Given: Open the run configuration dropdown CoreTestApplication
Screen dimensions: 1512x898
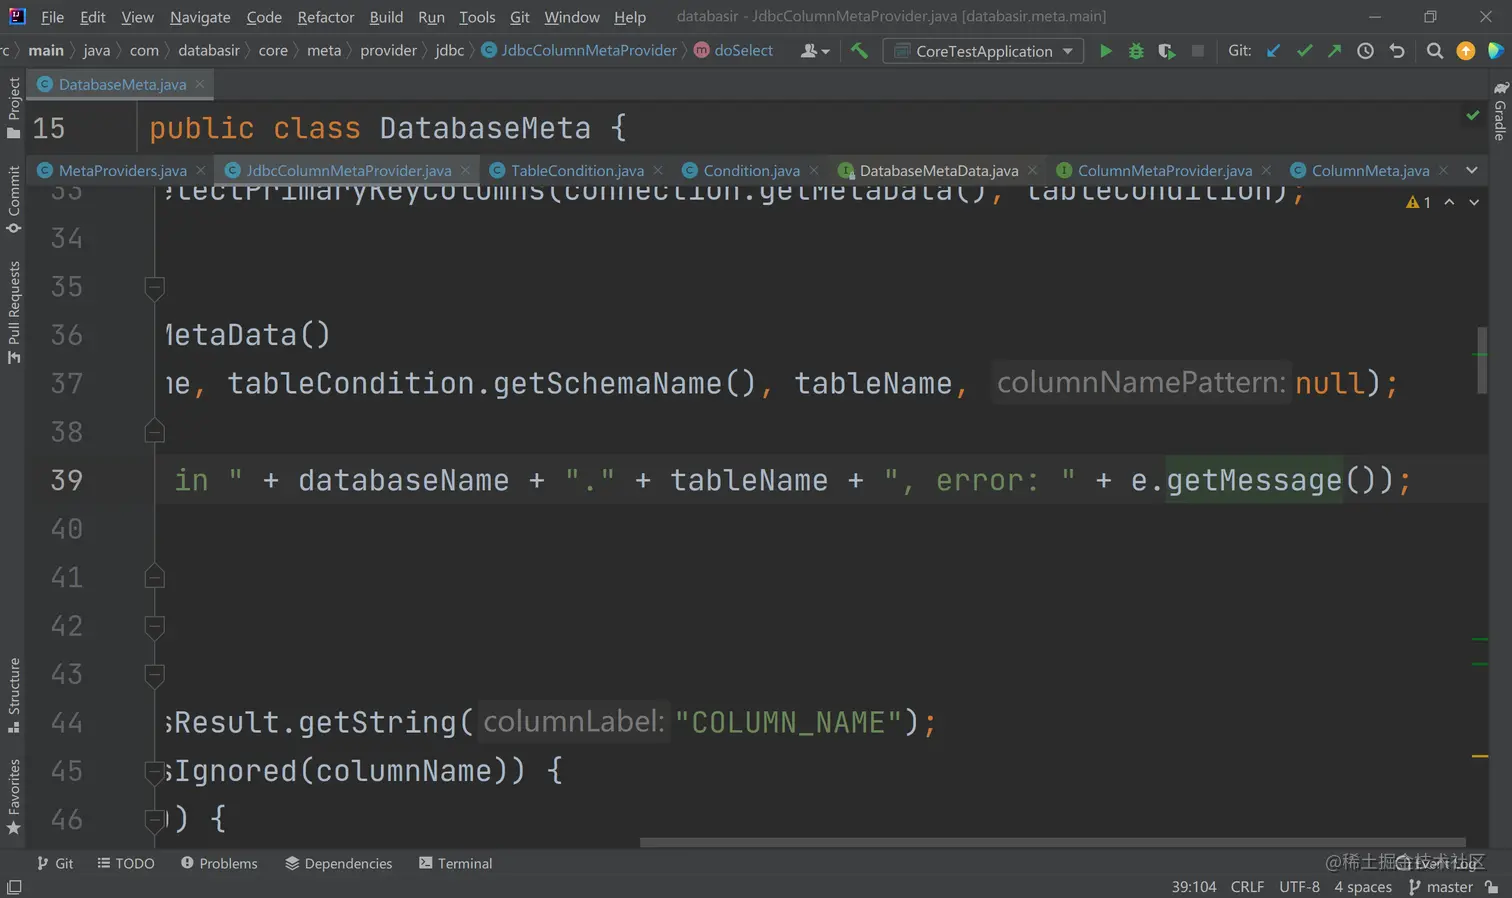Looking at the screenshot, I should tap(983, 51).
